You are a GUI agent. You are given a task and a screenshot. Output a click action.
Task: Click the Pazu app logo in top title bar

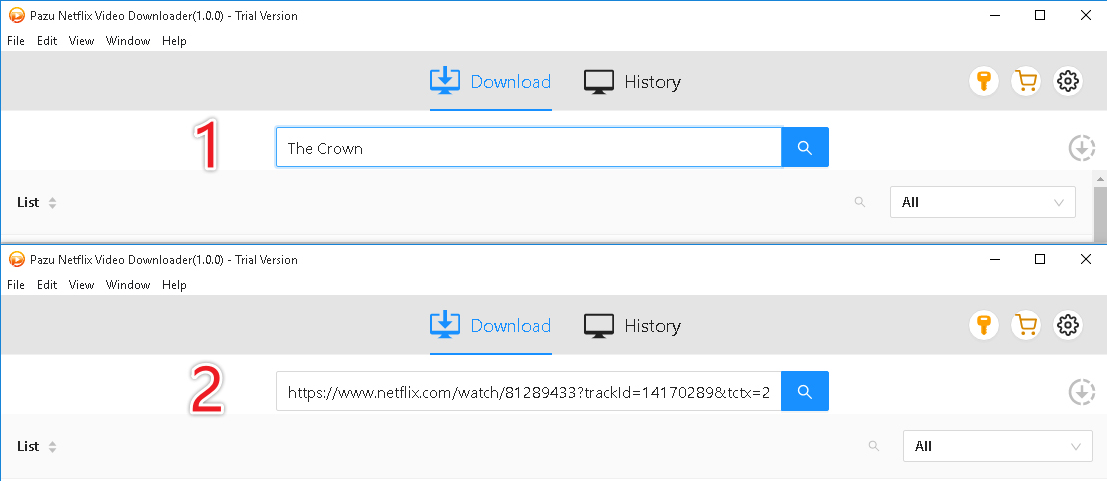[16, 16]
